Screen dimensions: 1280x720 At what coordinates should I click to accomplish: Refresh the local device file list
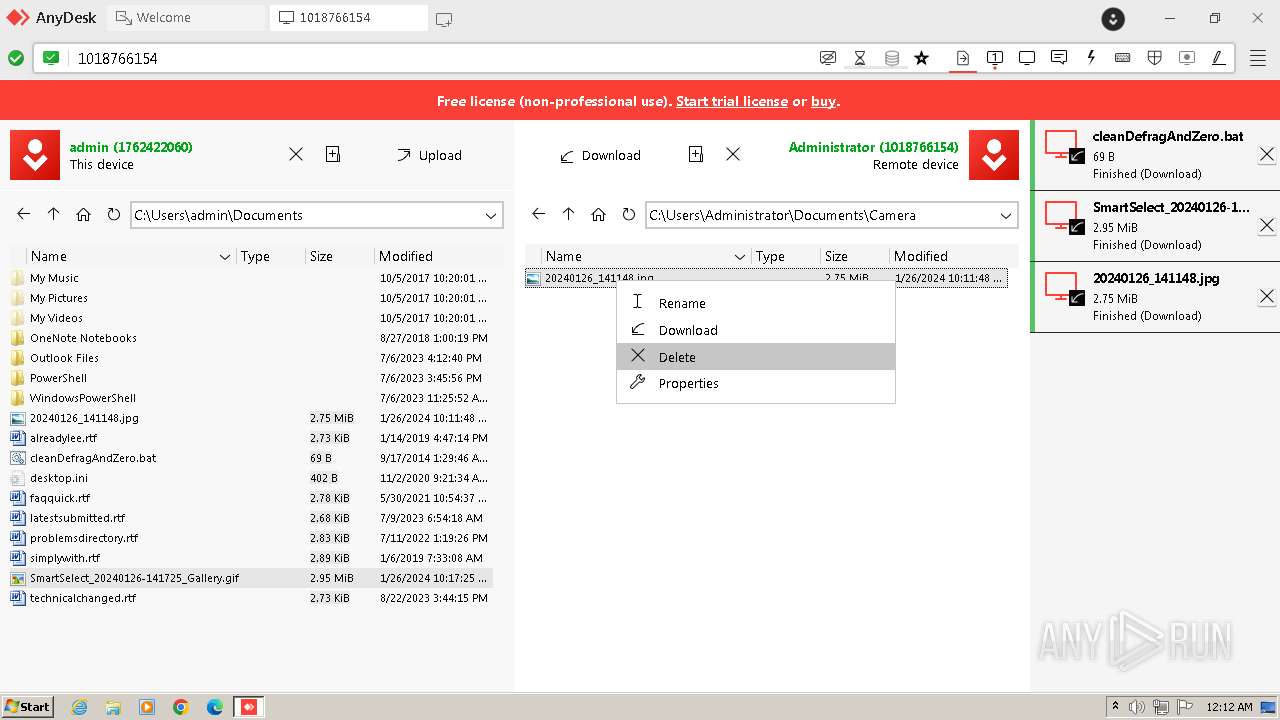click(x=114, y=214)
